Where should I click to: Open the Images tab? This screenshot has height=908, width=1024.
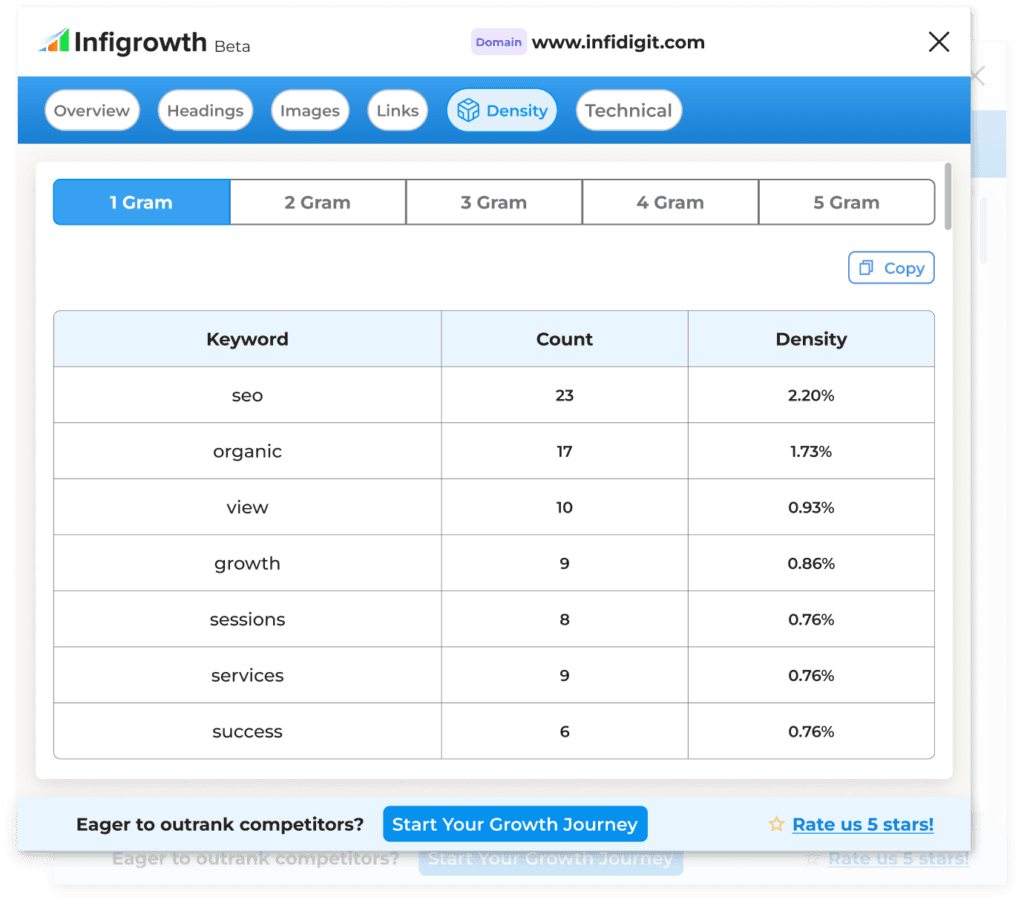(310, 111)
